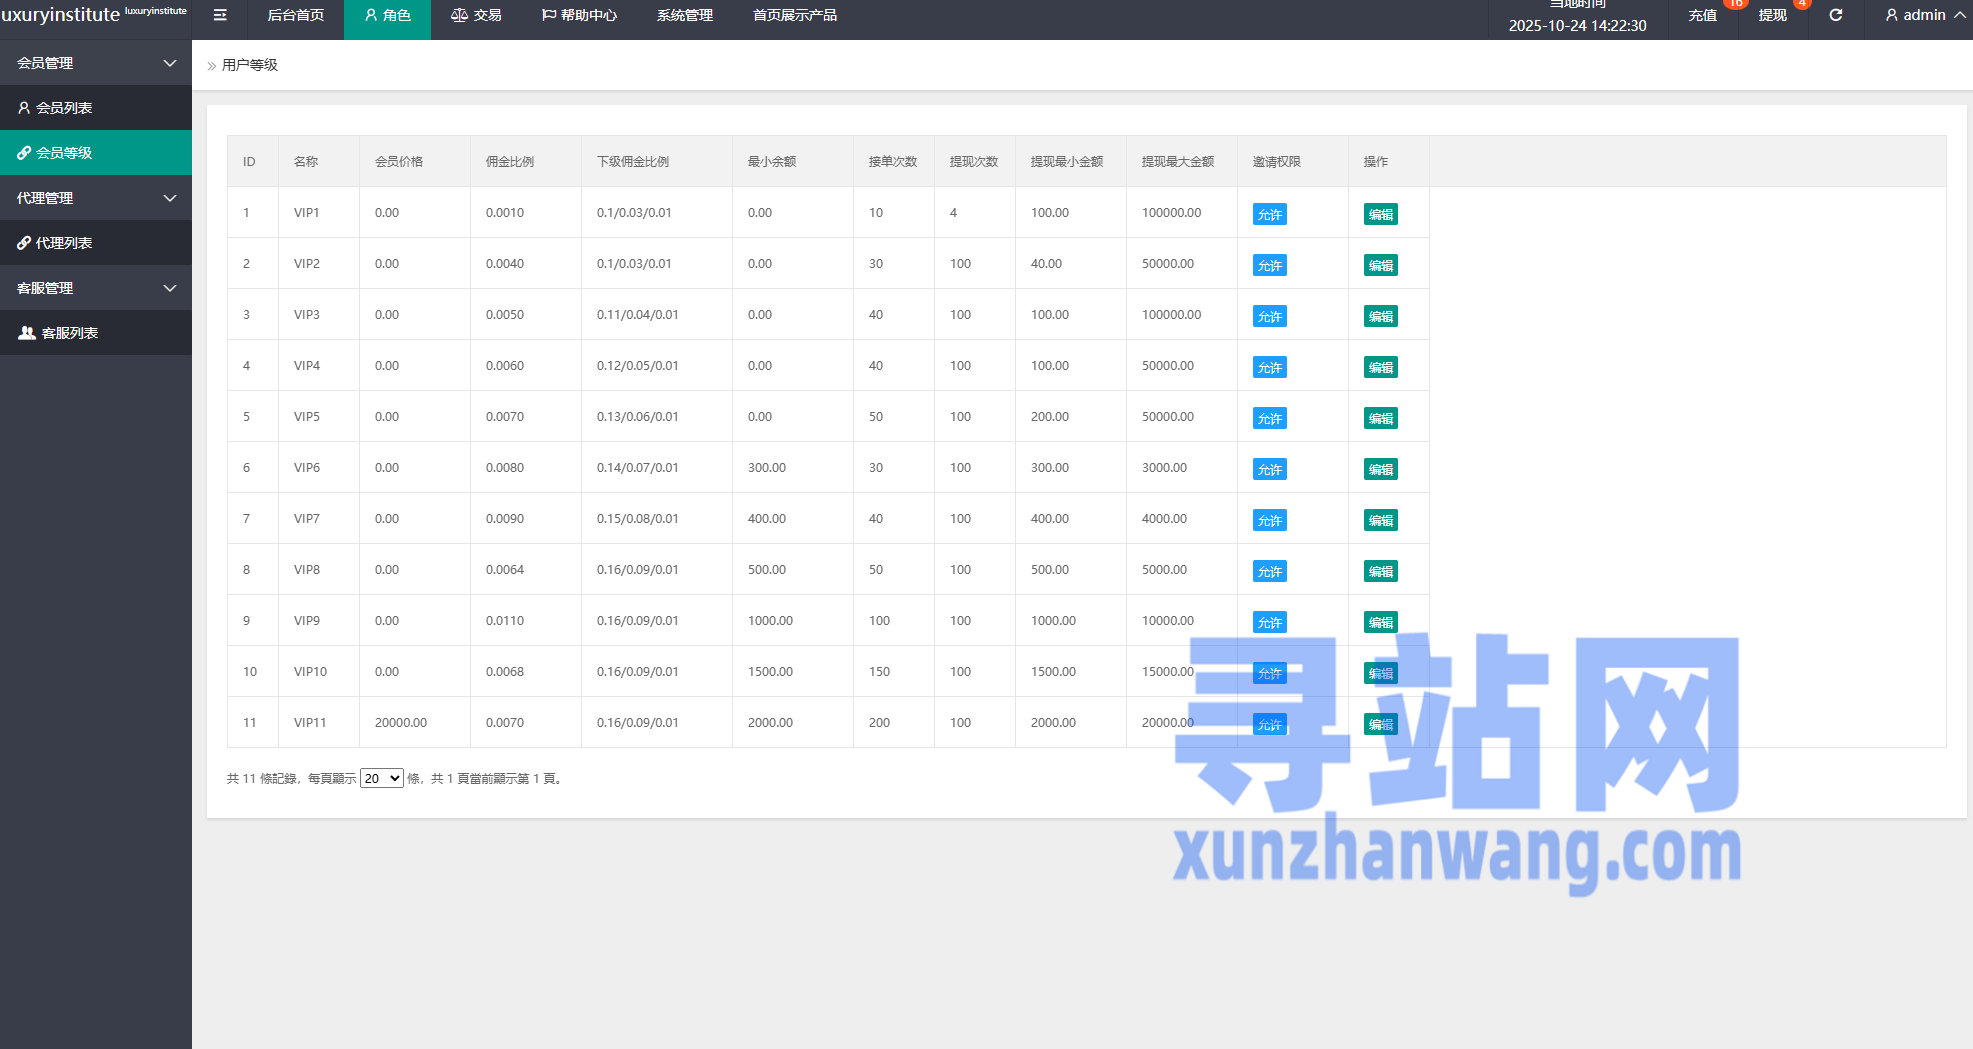Screen dimensions: 1973x1049
Task: Click 编辑 button for VIP3
Action: (1380, 316)
